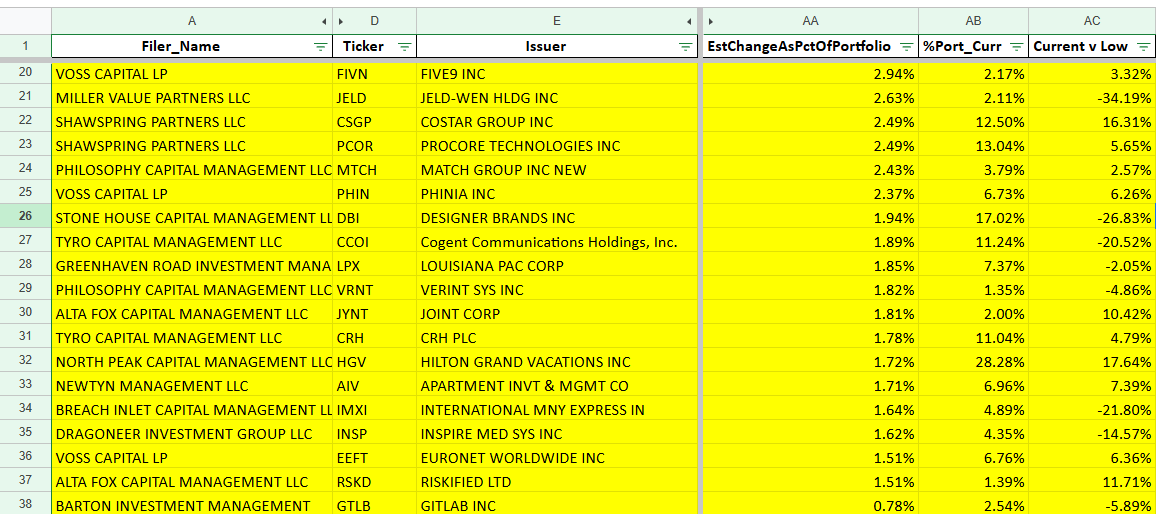Select HILTON GRAND VACATIONS INC cell

pos(557,362)
